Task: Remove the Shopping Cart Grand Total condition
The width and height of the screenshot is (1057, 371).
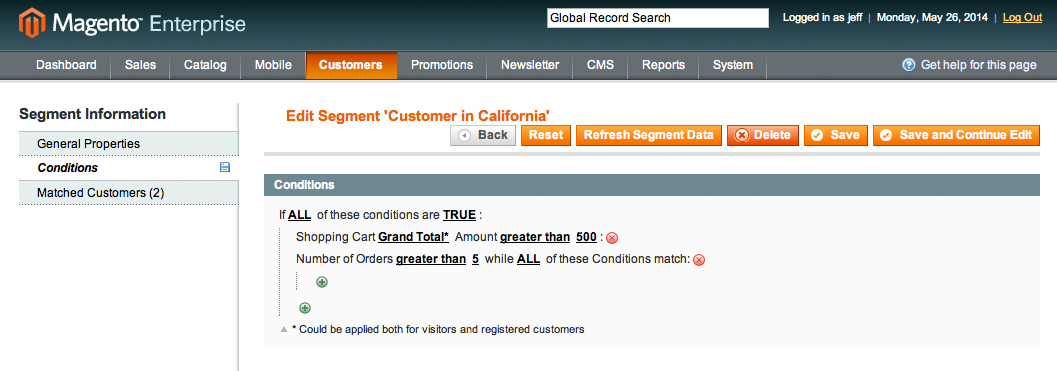Action: [612, 237]
